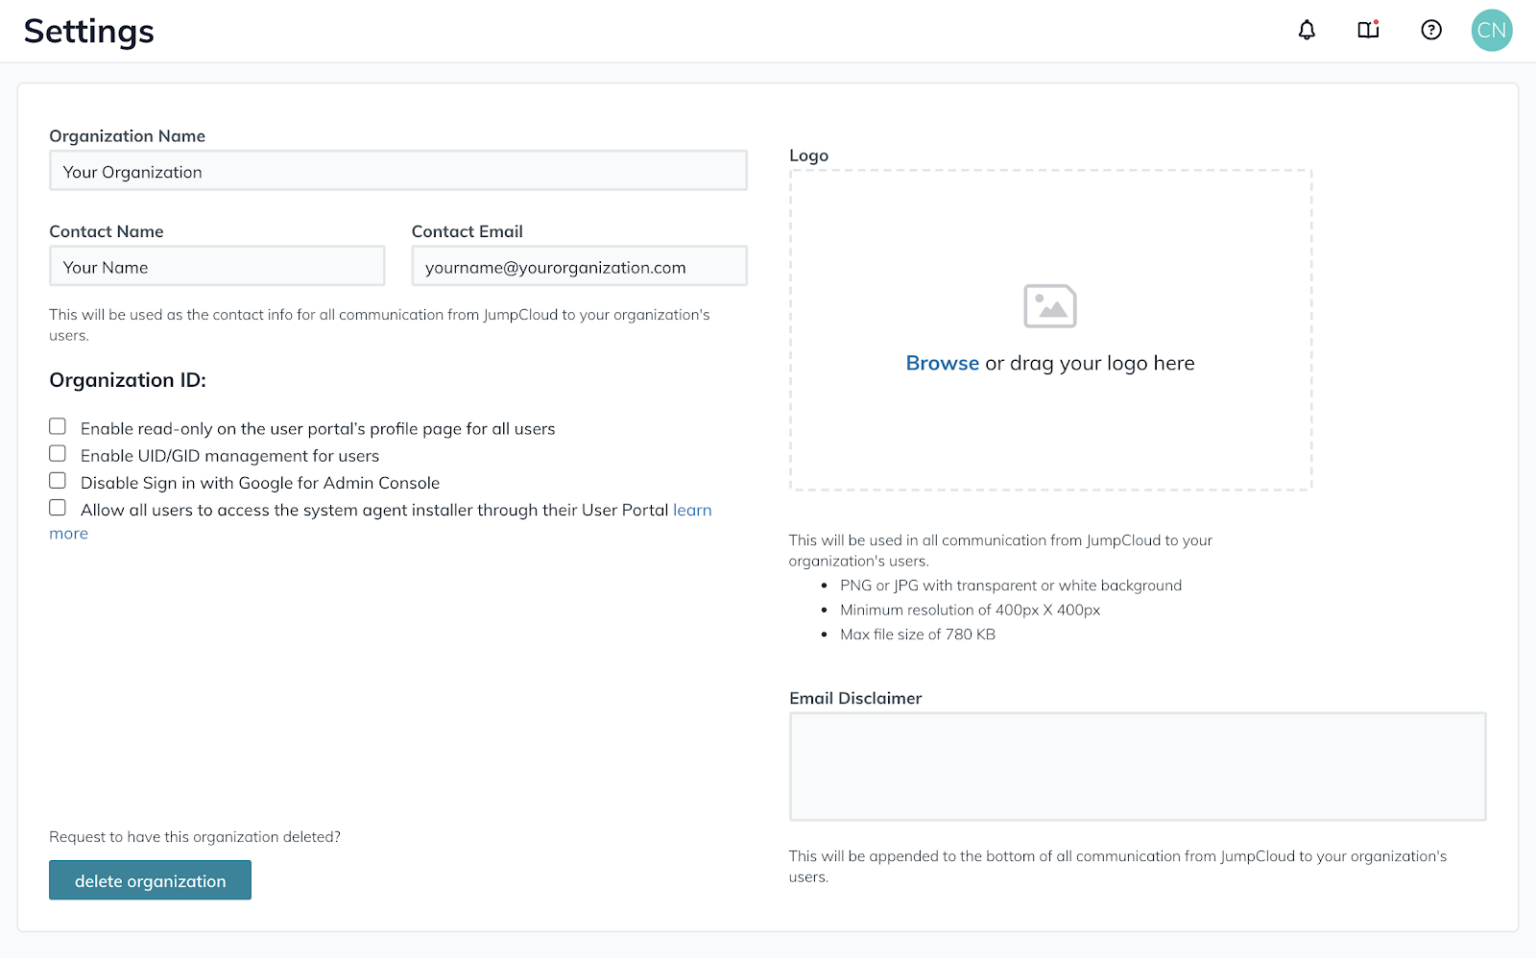Click the image placeholder icon in Logo area
This screenshot has height=958, width=1536.
pos(1050,306)
